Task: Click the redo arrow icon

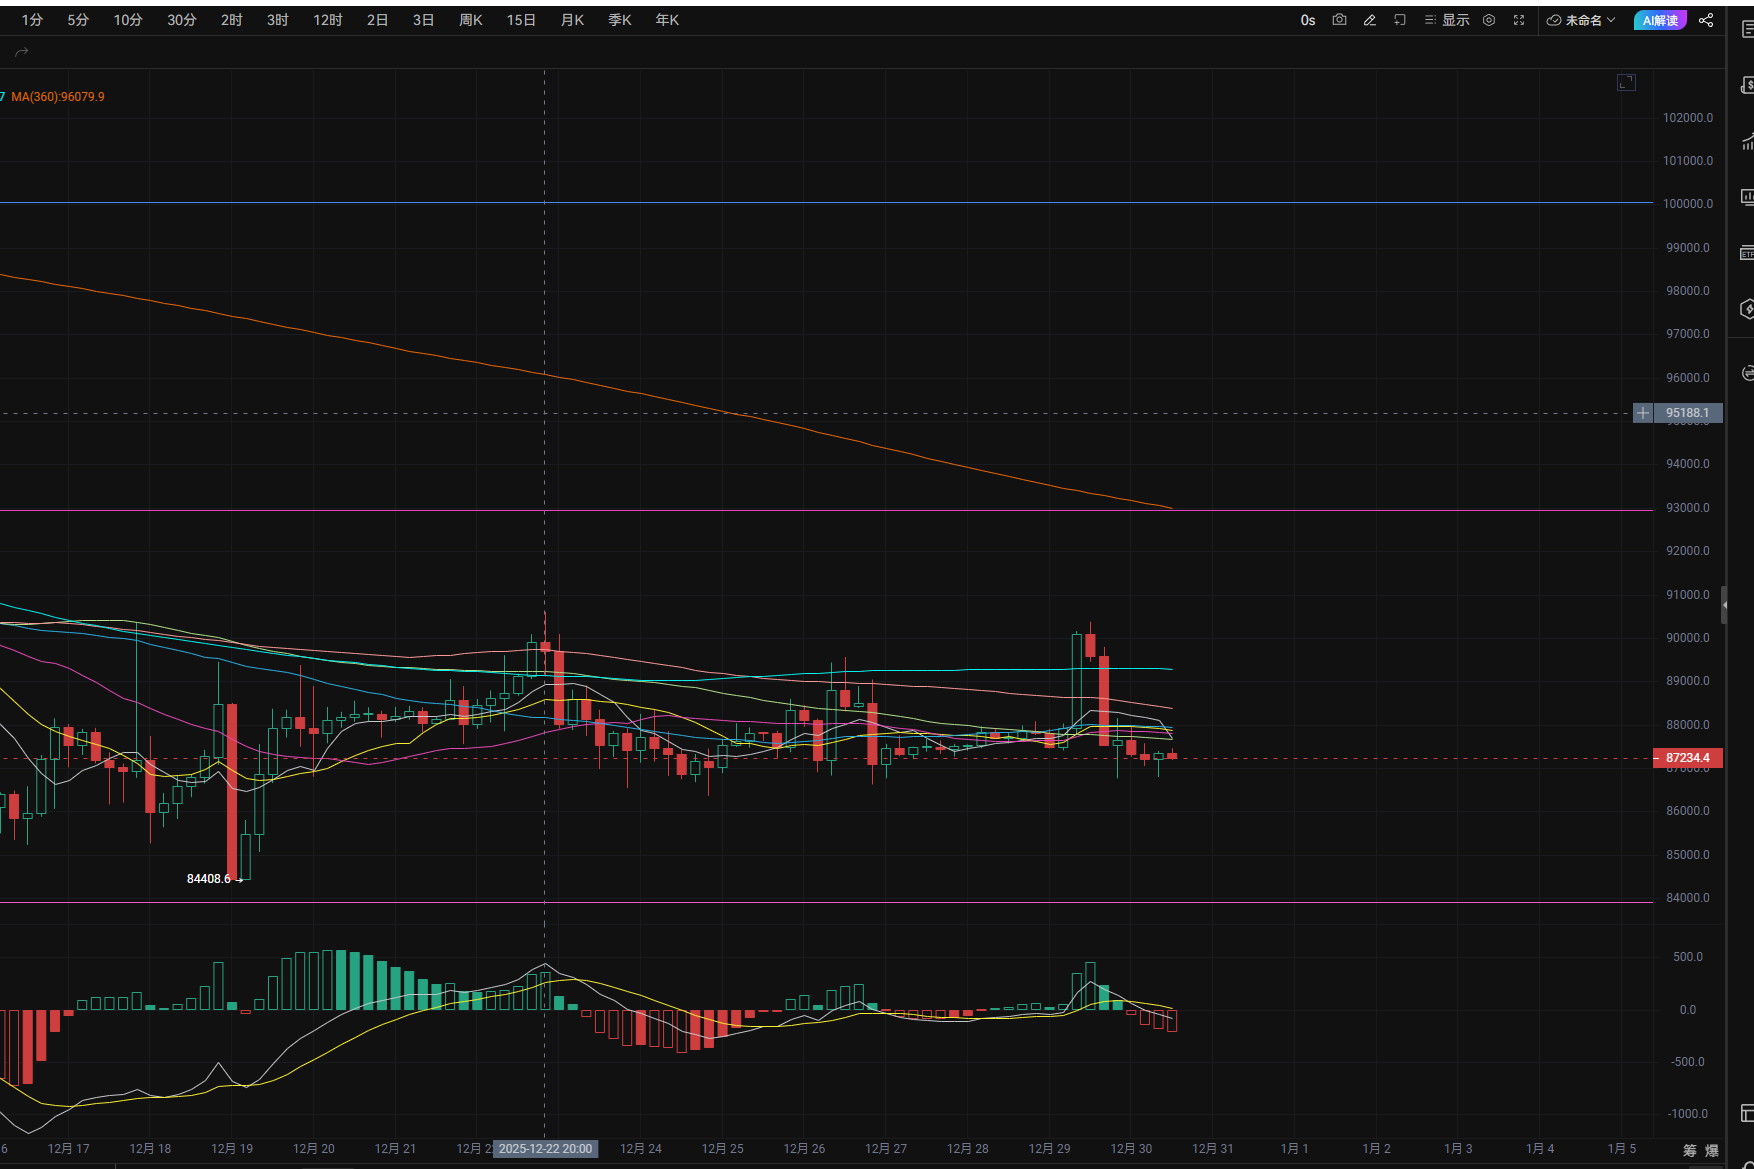Action: pos(22,52)
